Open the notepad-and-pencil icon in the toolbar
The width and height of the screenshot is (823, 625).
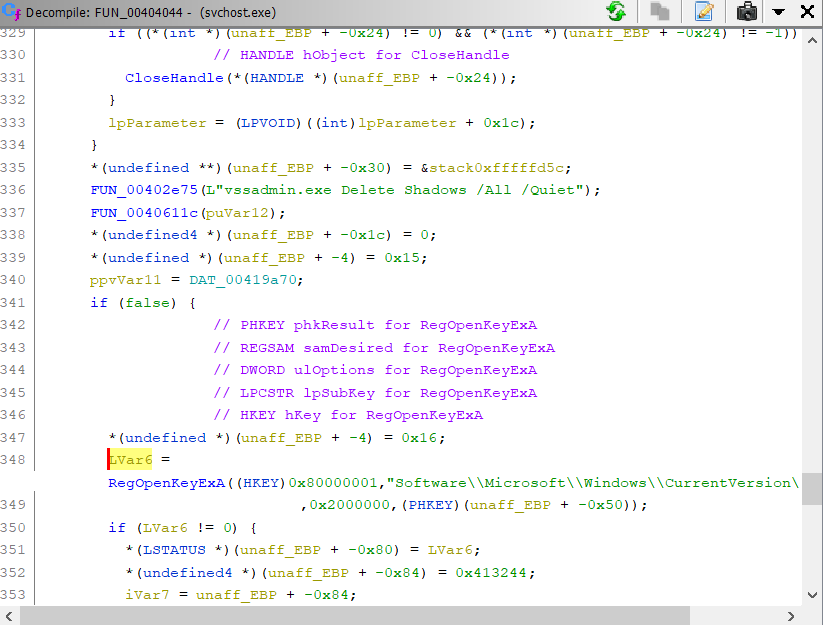[x=704, y=12]
